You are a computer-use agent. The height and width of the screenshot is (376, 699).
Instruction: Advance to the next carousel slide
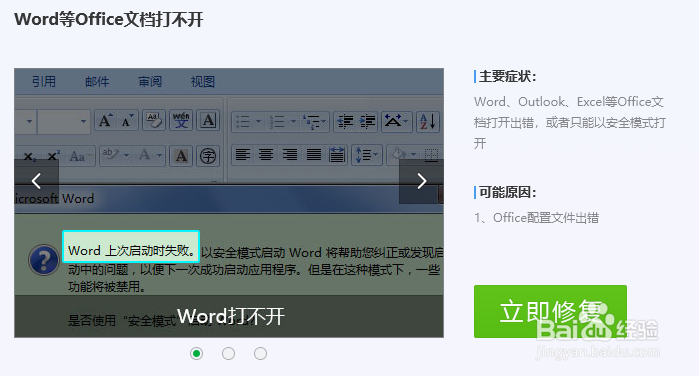[421, 181]
